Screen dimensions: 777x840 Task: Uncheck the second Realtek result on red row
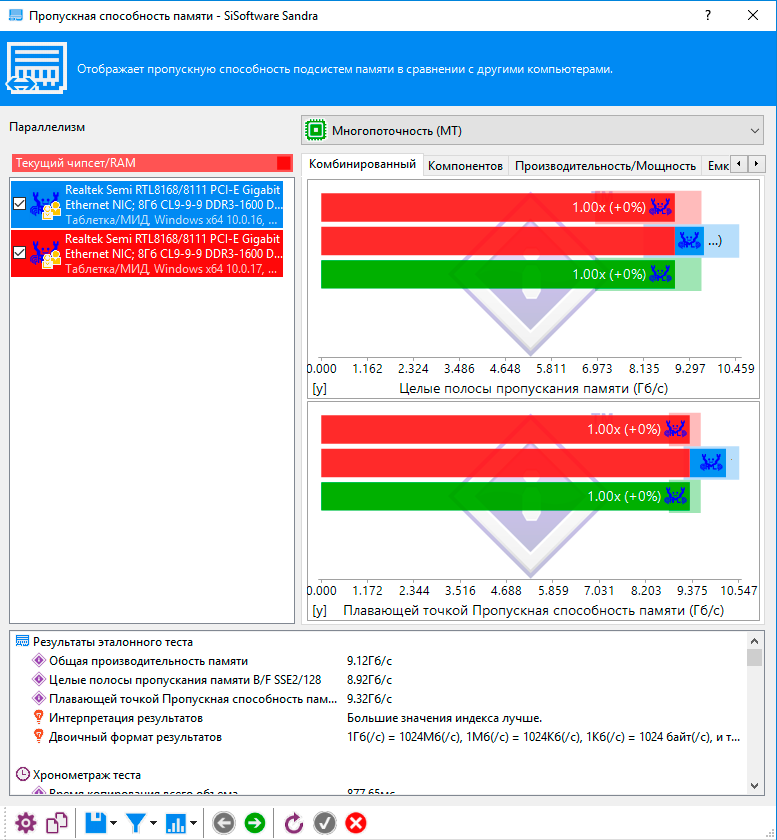click(20, 253)
